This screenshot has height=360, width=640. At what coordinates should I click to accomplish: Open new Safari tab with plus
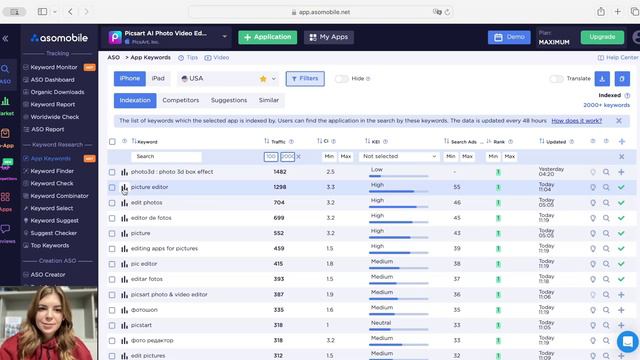[x=618, y=12]
